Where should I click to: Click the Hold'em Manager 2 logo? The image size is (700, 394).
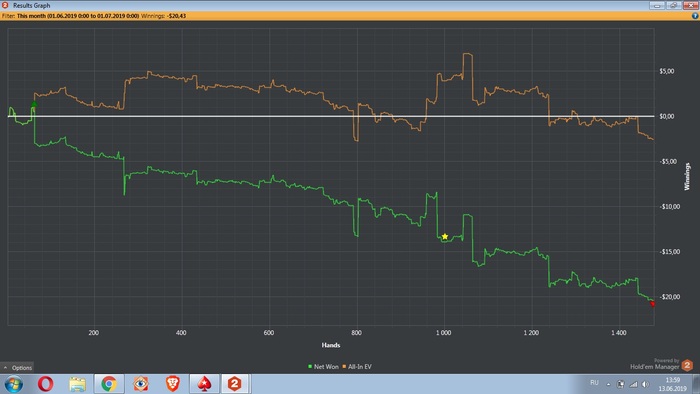(x=687, y=365)
